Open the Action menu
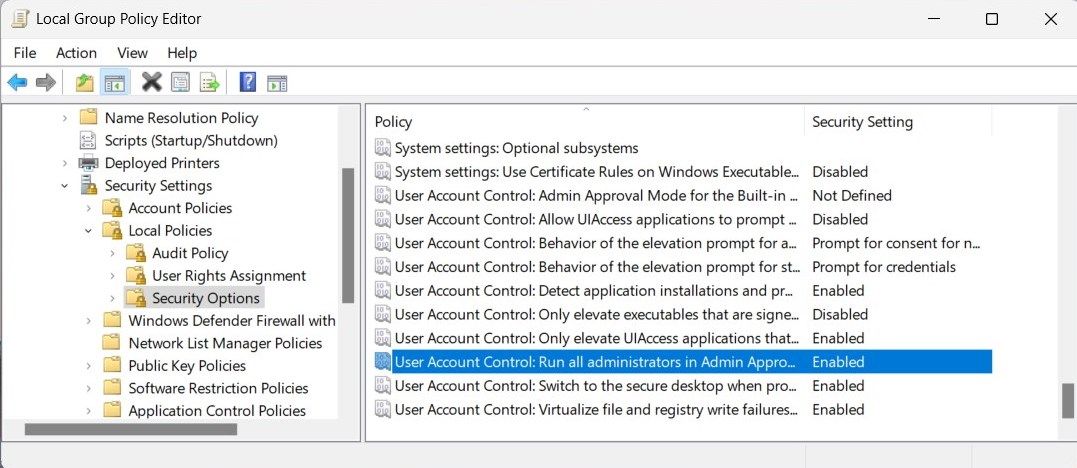The height and width of the screenshot is (468, 1077). pyautogui.click(x=76, y=53)
